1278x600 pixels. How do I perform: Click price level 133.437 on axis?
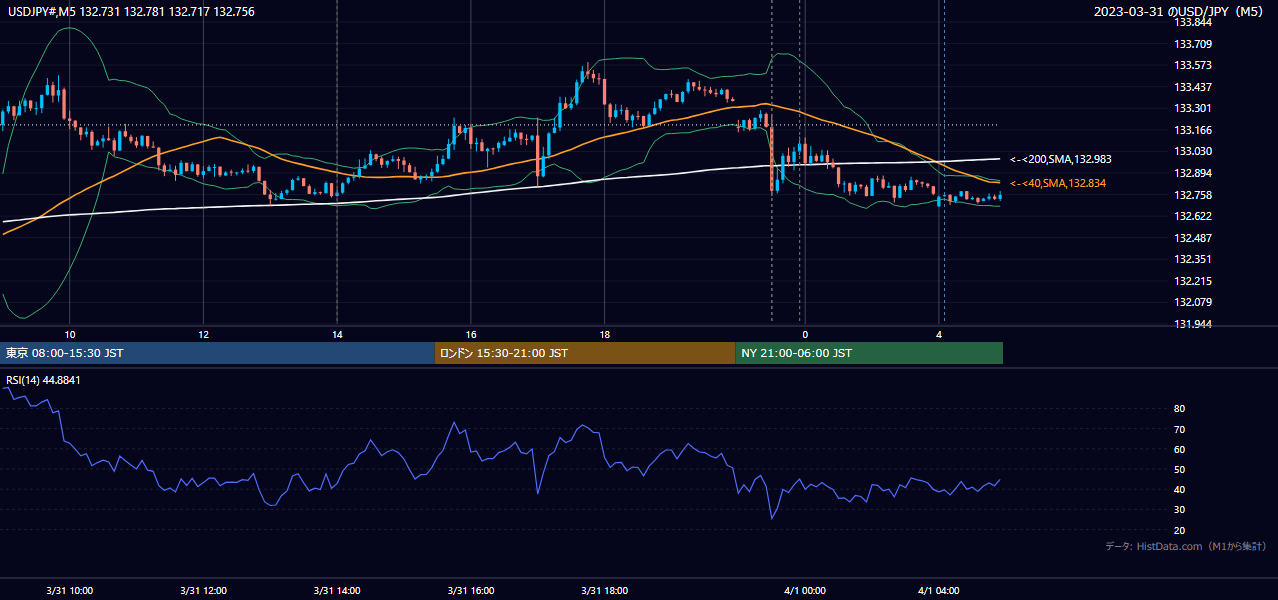click(x=1192, y=87)
